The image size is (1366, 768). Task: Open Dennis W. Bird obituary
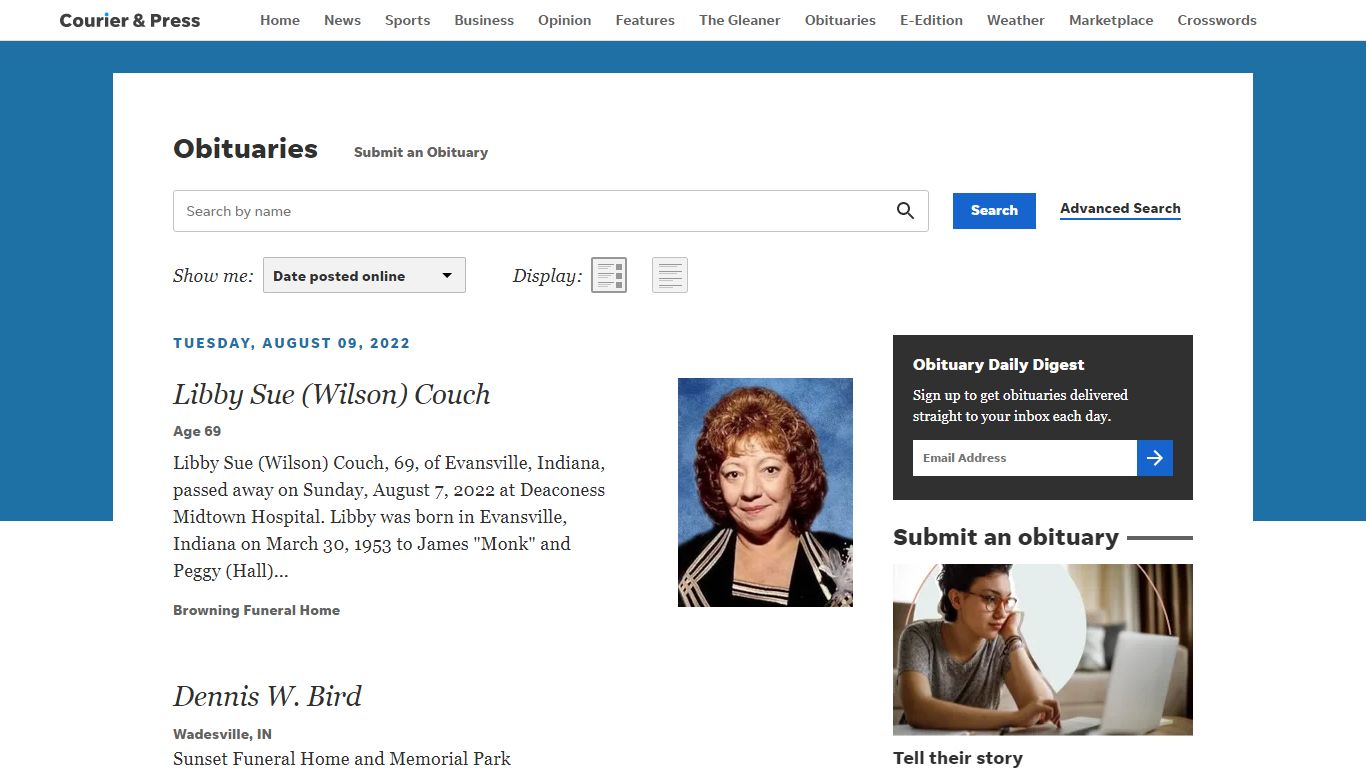[267, 696]
